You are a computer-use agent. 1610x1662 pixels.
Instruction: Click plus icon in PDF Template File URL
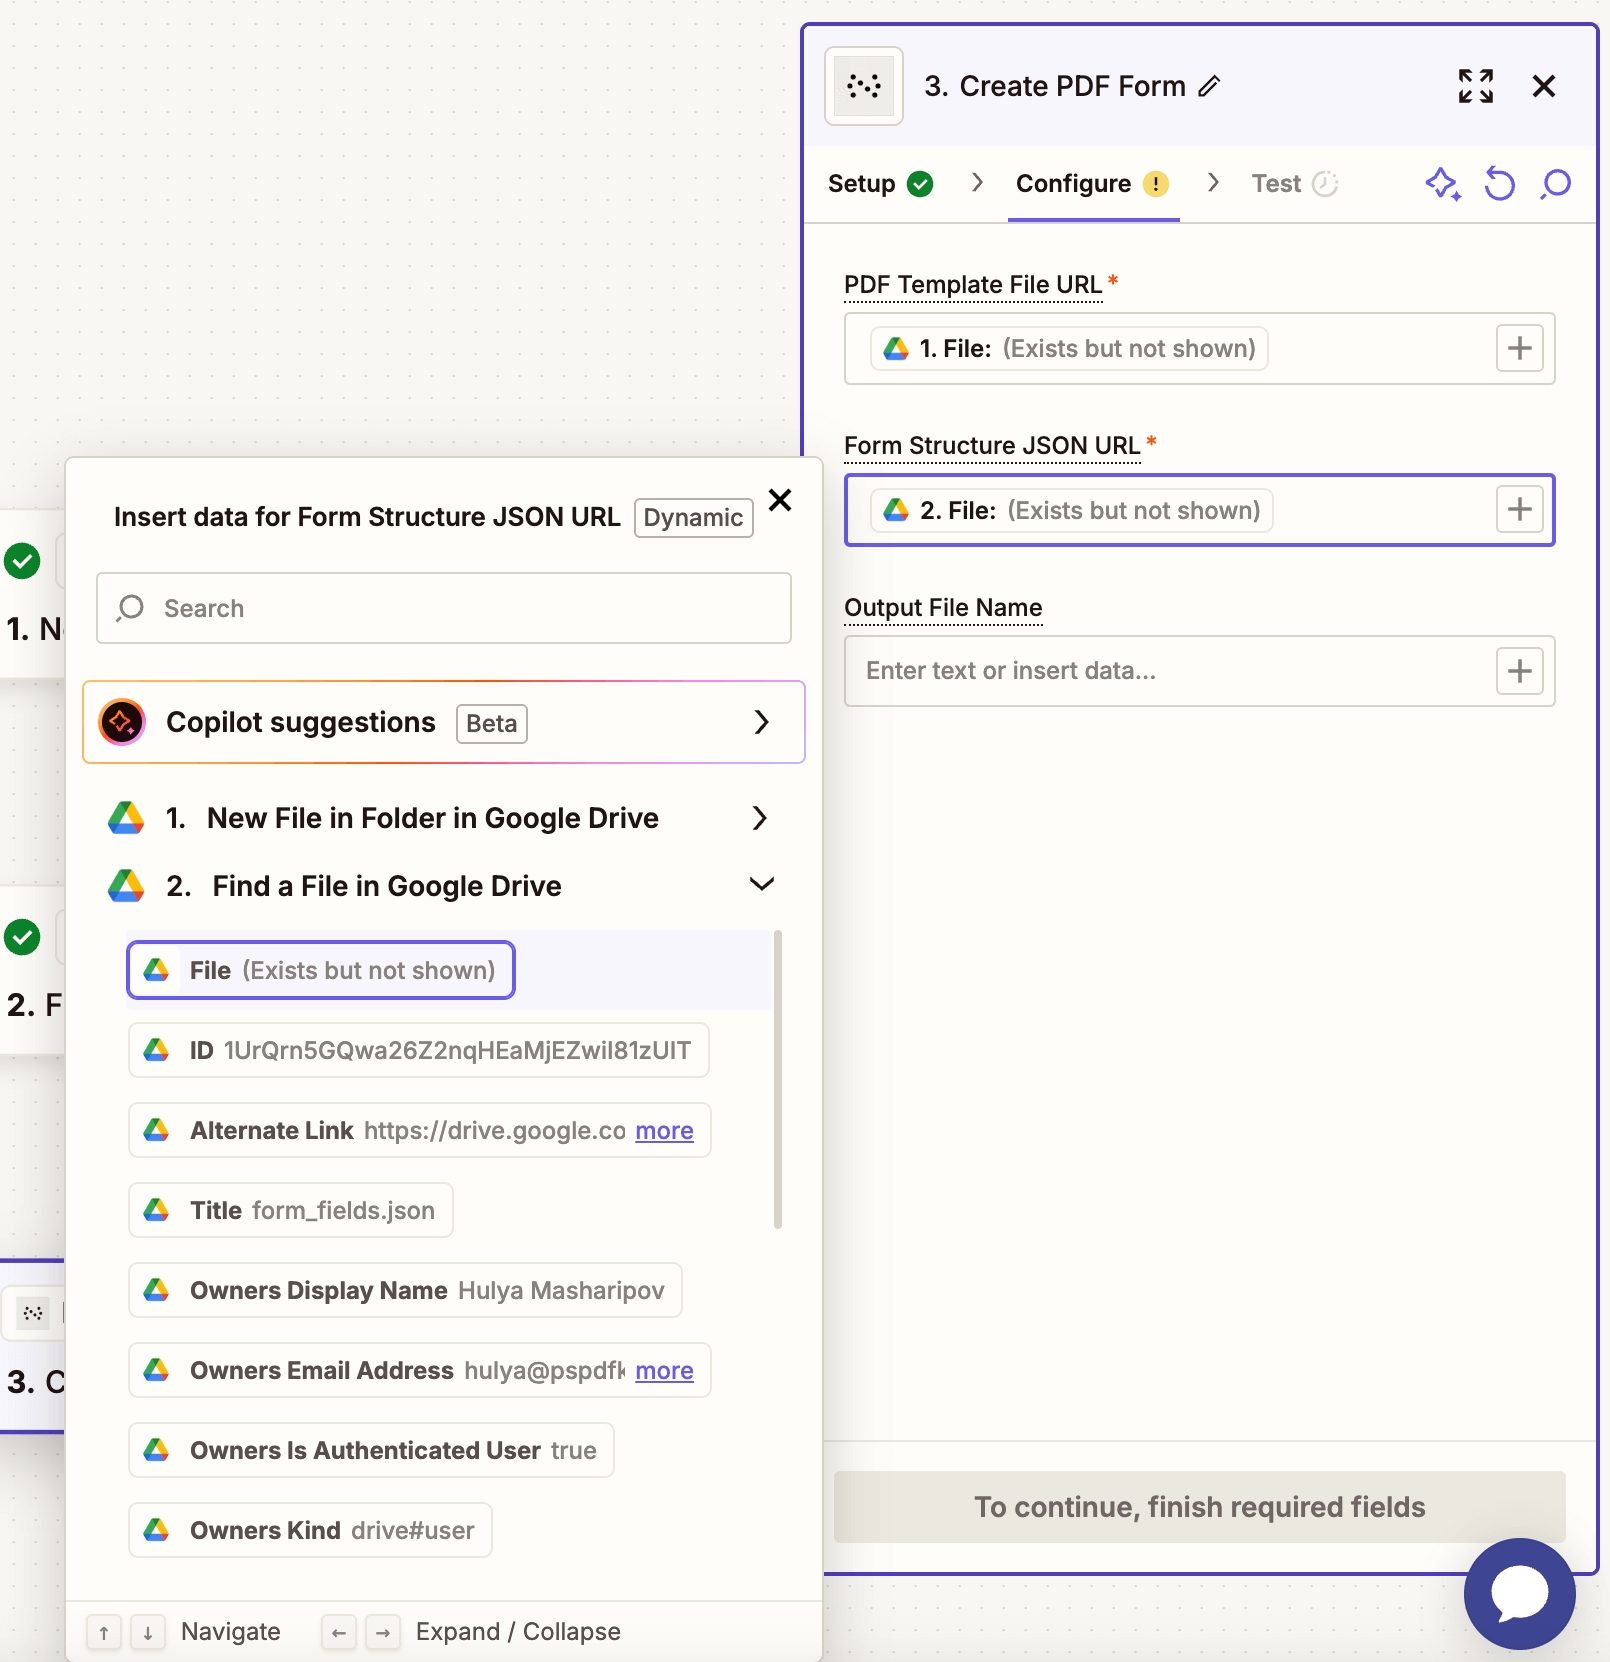1519,349
